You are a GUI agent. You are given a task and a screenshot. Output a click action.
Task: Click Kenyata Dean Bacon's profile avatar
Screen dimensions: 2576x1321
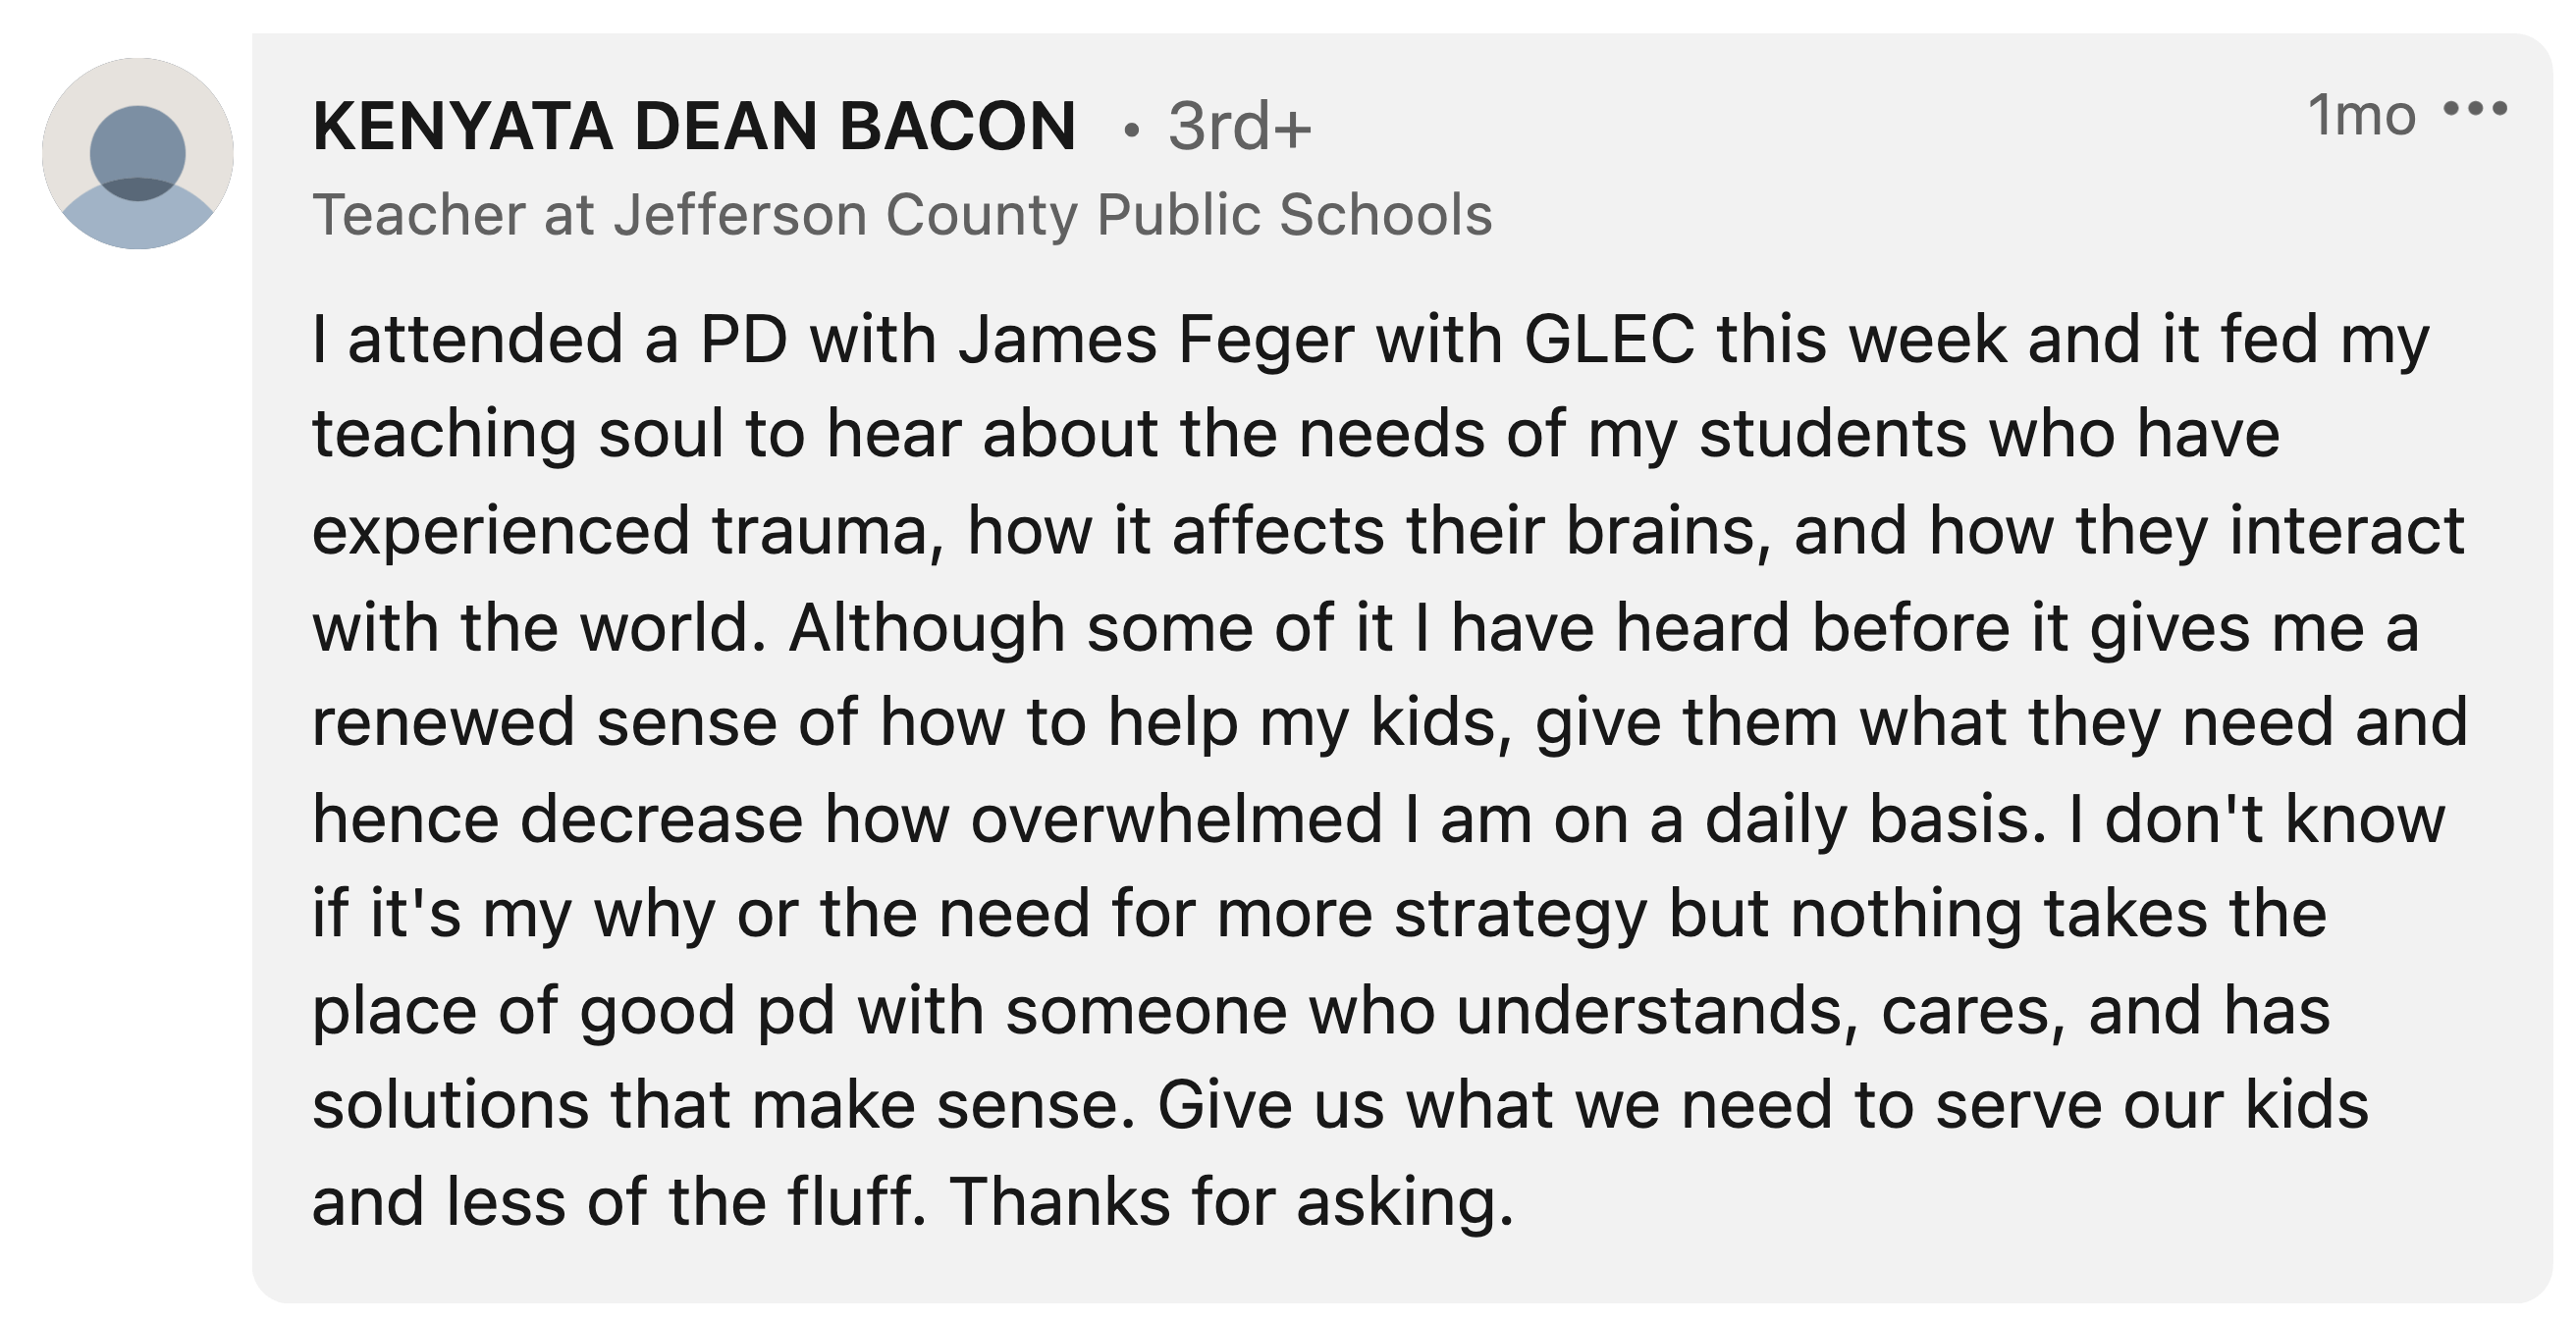pyautogui.click(x=138, y=153)
